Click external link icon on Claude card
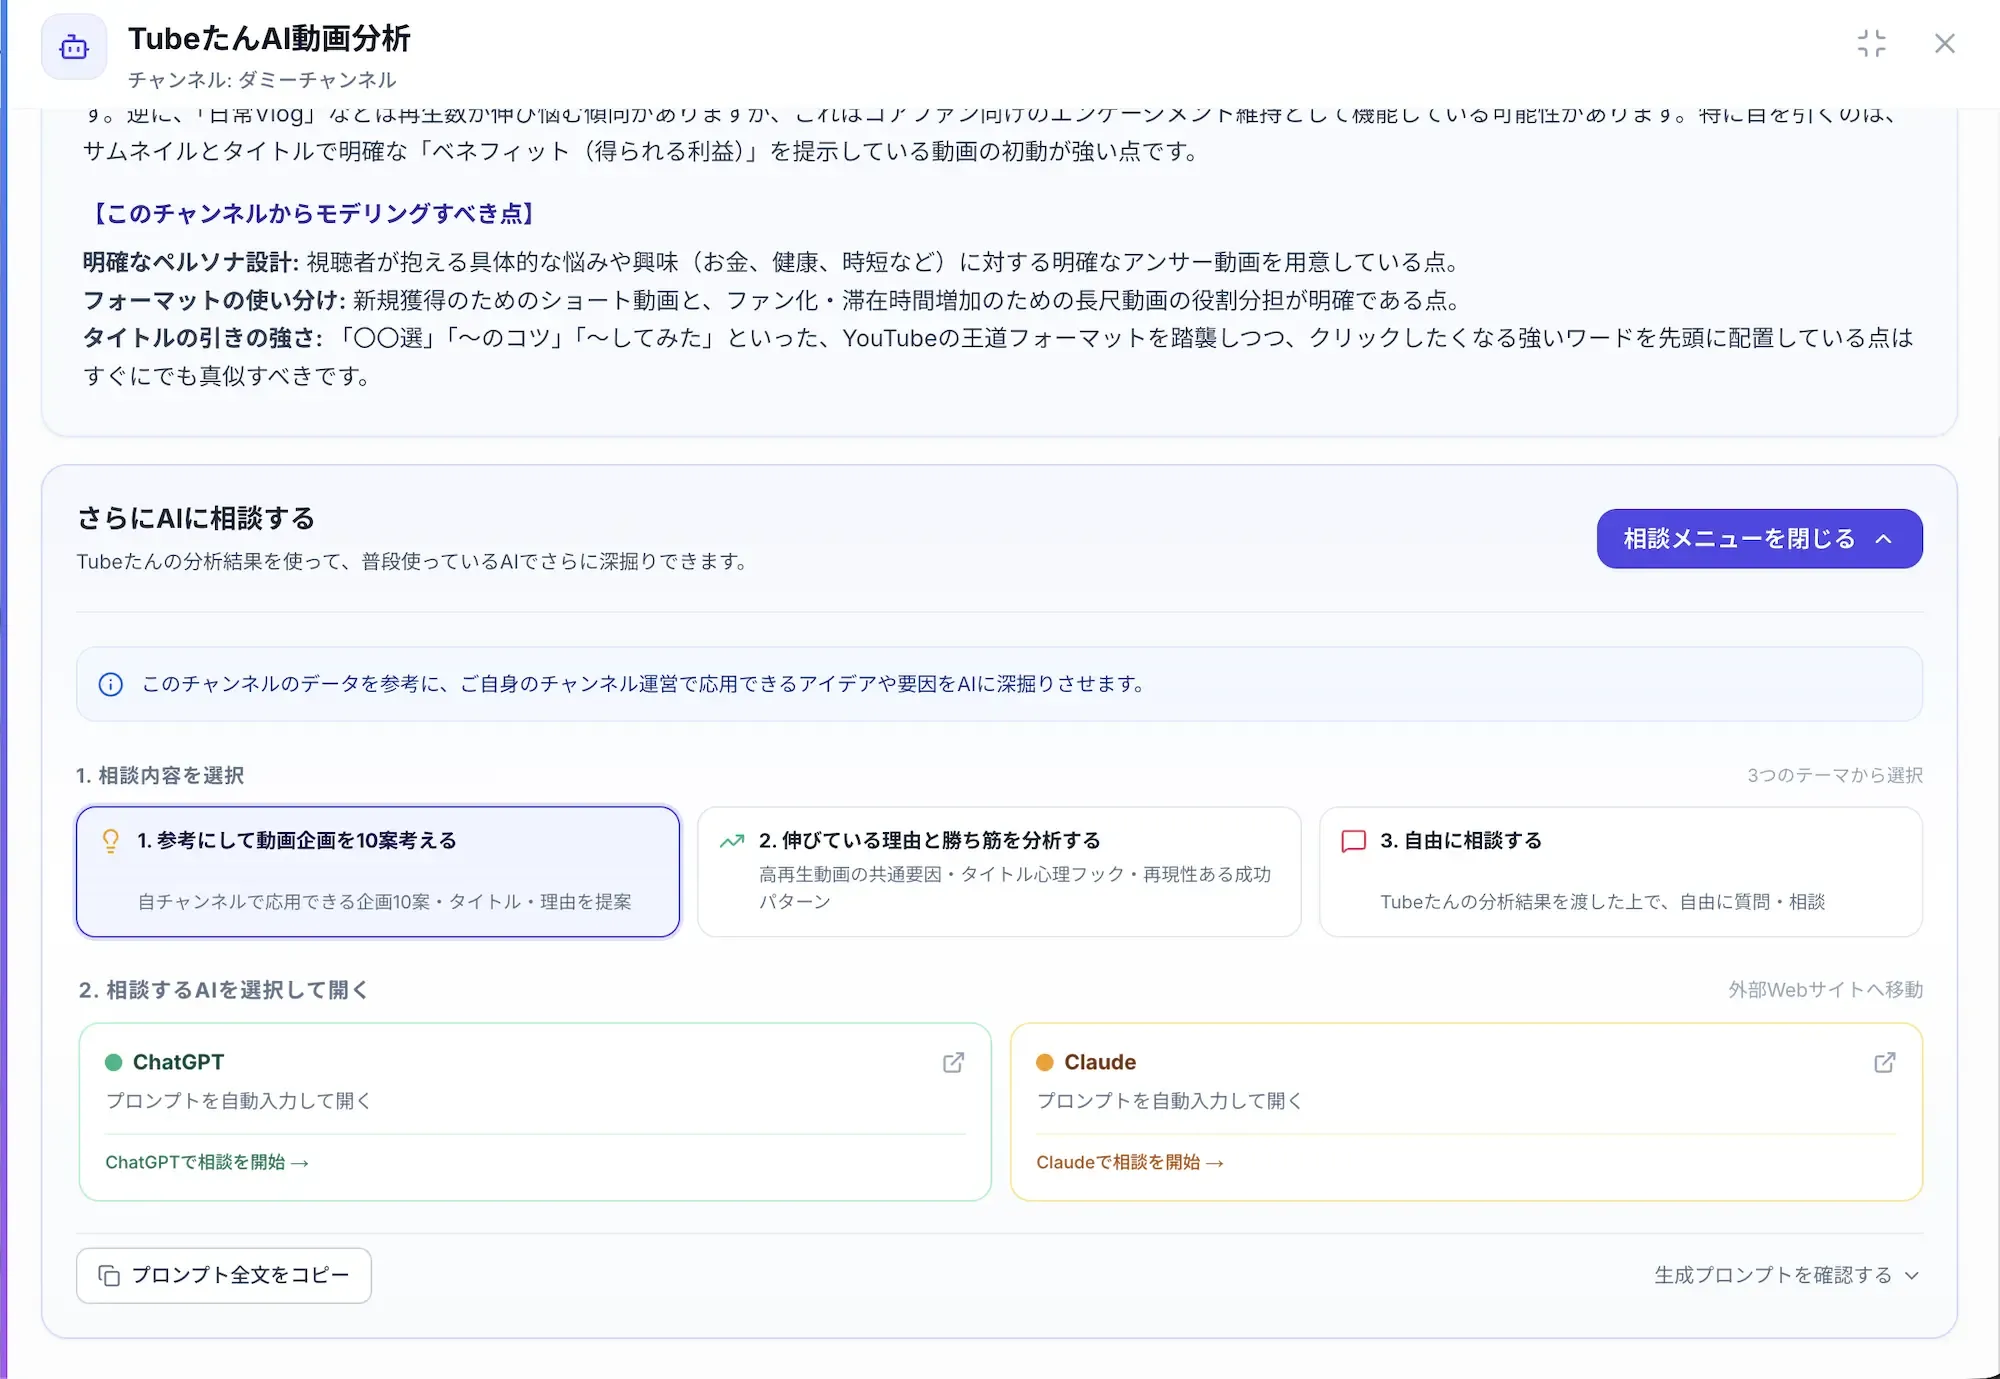The width and height of the screenshot is (2000, 1379). click(x=1884, y=1062)
